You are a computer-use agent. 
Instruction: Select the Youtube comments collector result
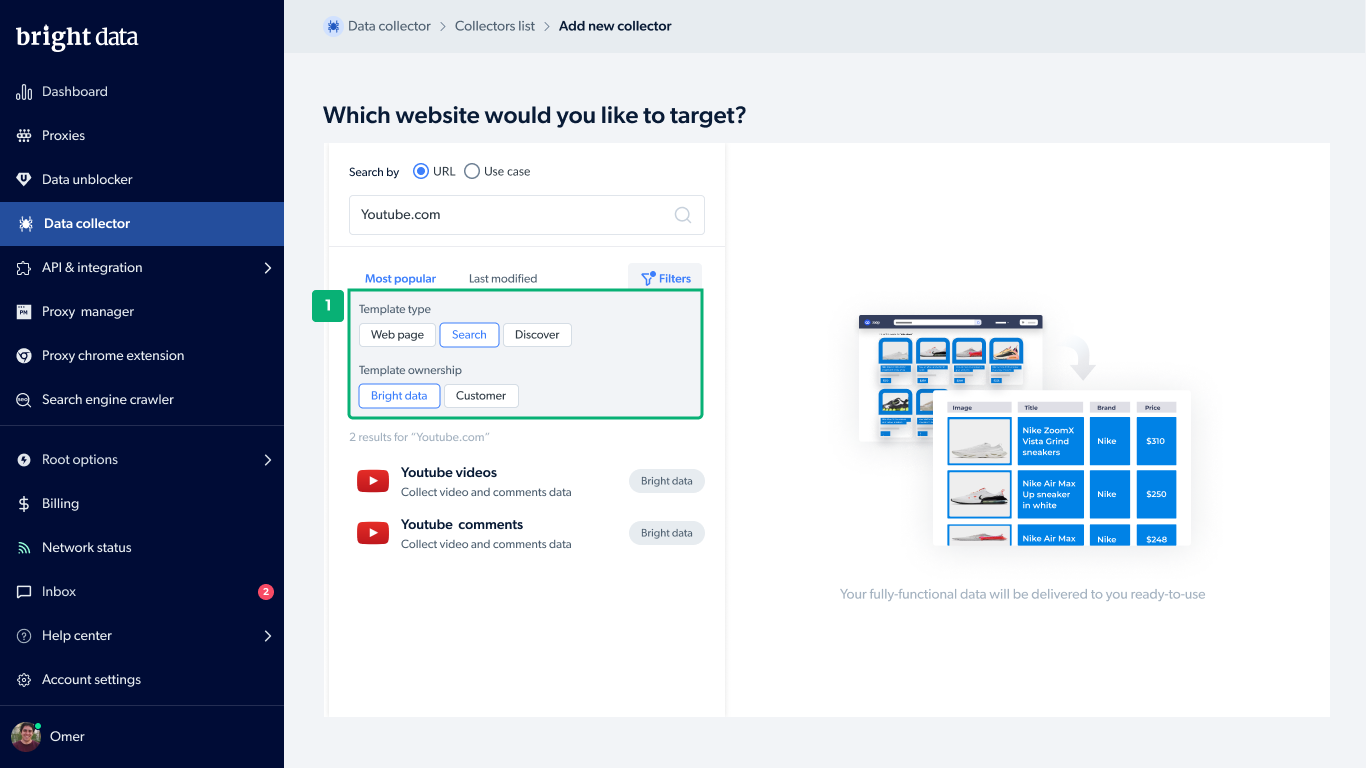[527, 533]
